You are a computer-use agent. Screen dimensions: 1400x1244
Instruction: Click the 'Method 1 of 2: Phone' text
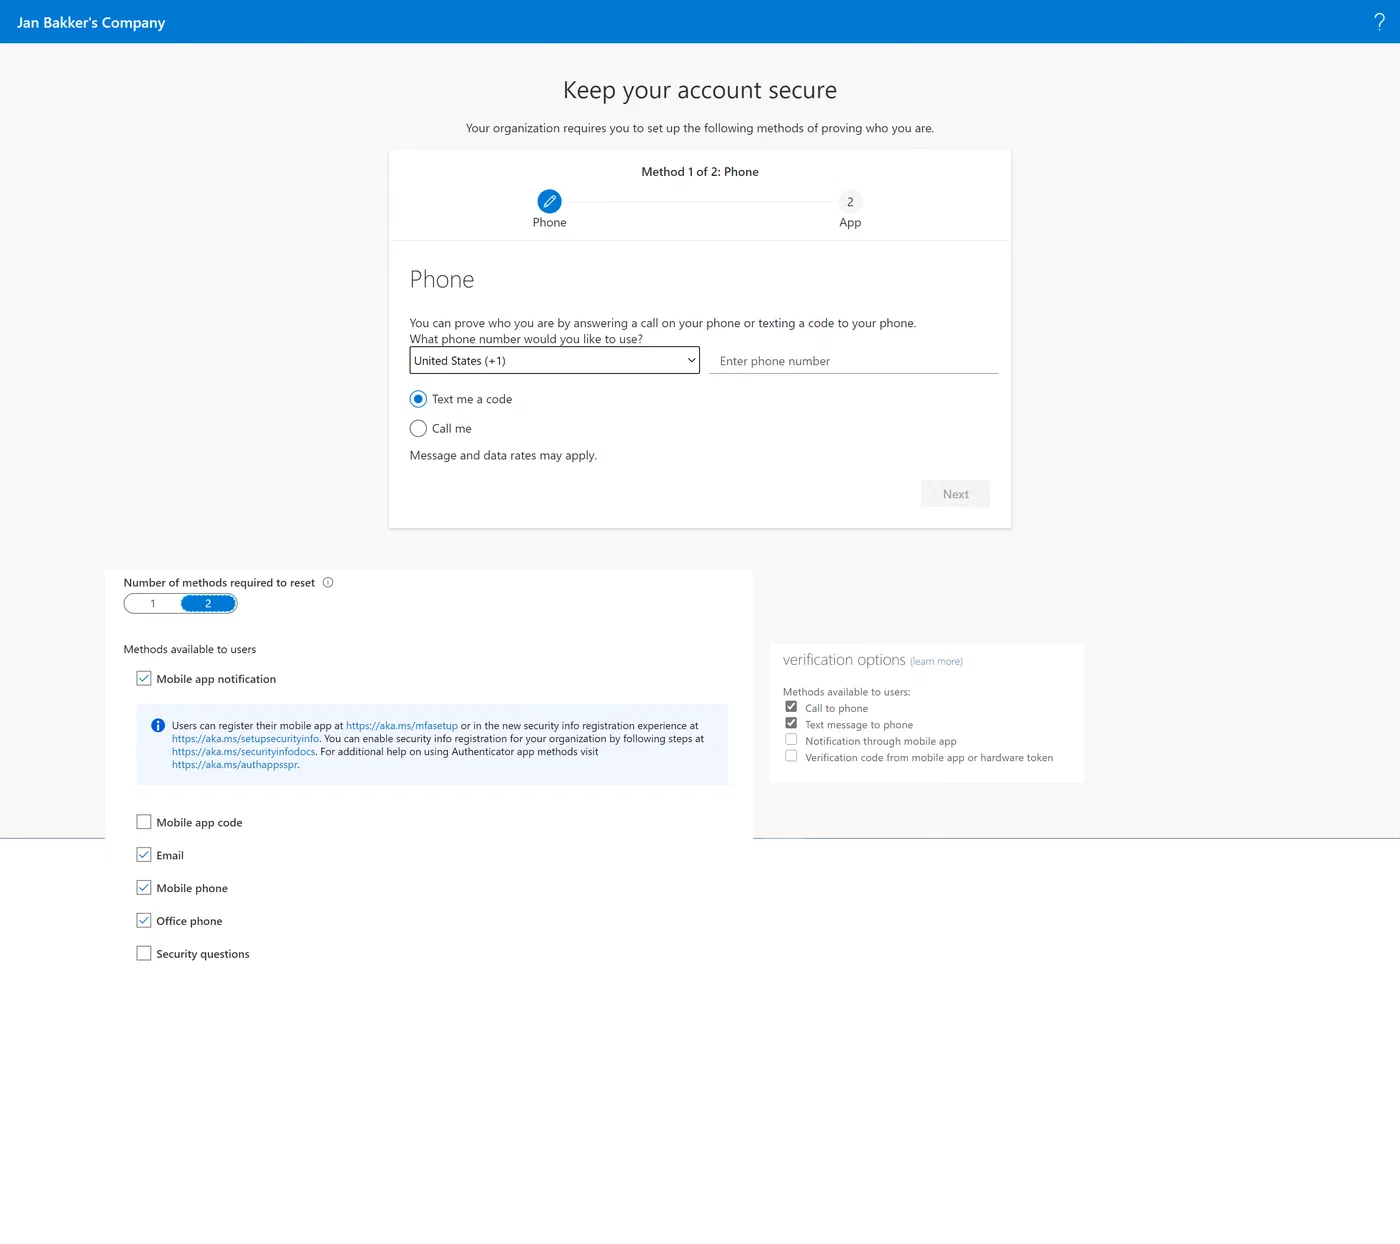(700, 172)
